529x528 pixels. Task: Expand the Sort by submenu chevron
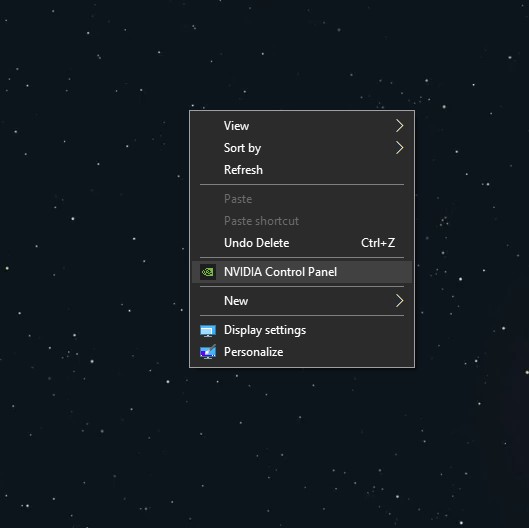[399, 148]
